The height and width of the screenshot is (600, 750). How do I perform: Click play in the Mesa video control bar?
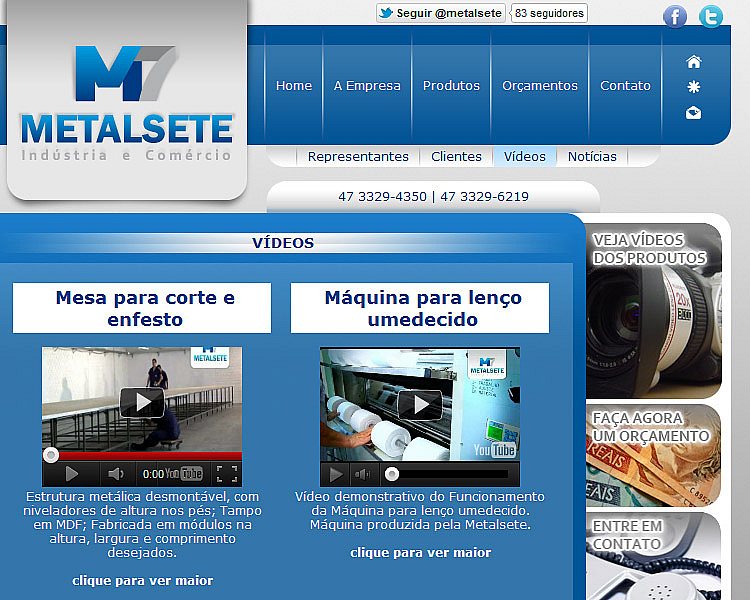coord(71,474)
